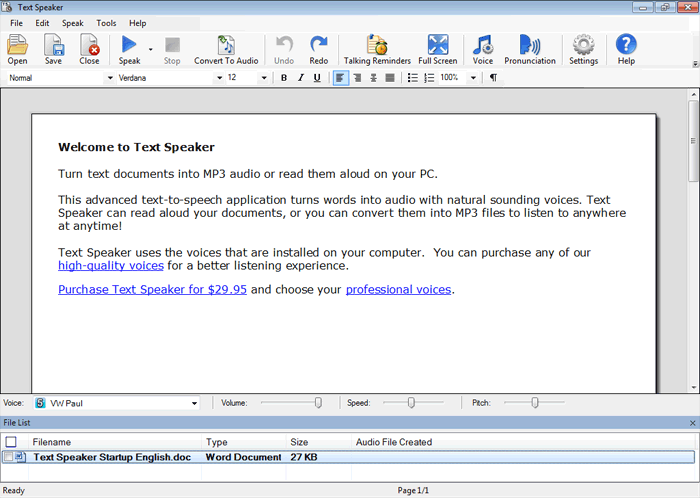Tick the select-all checkbox in File List header
Image resolution: width=700 pixels, height=498 pixels.
coord(11,441)
